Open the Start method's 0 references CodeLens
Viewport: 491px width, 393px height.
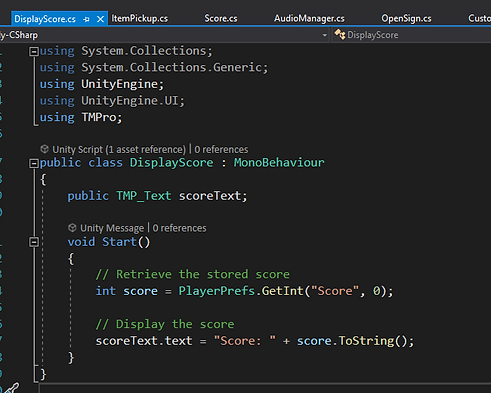click(179, 228)
